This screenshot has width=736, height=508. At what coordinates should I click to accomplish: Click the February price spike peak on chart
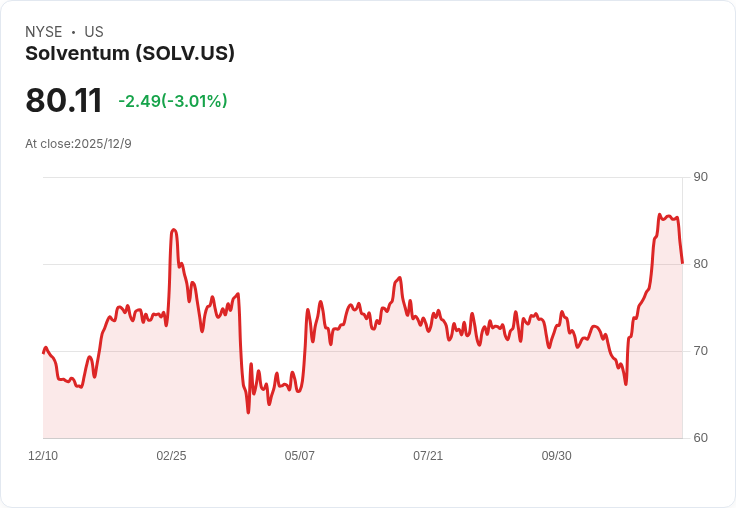point(174,230)
